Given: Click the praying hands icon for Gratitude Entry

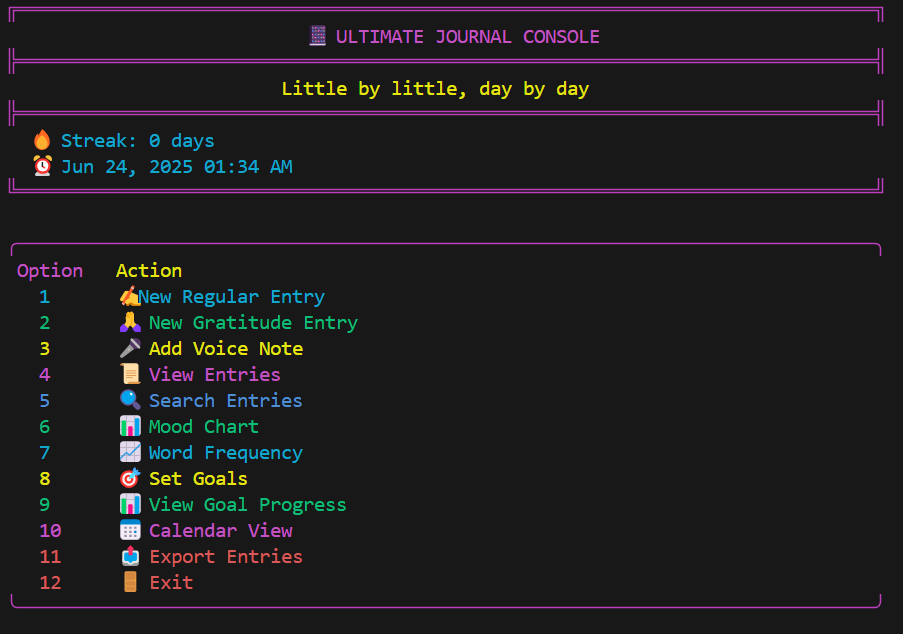Looking at the screenshot, I should click(130, 322).
